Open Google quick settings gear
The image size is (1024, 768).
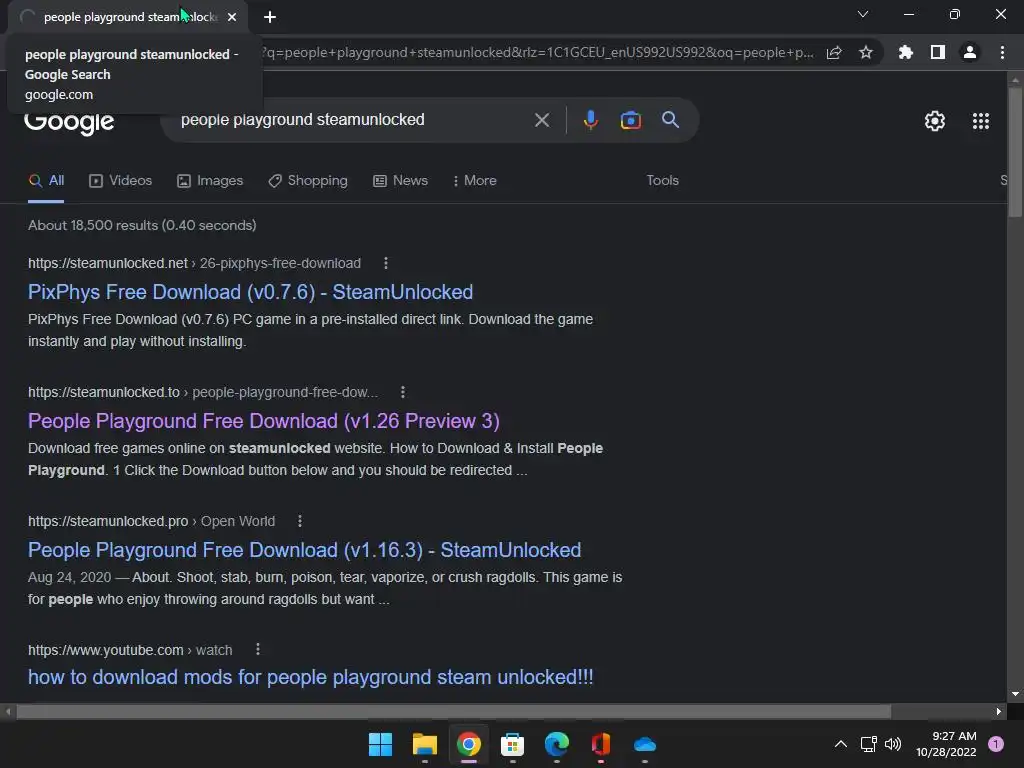(935, 121)
